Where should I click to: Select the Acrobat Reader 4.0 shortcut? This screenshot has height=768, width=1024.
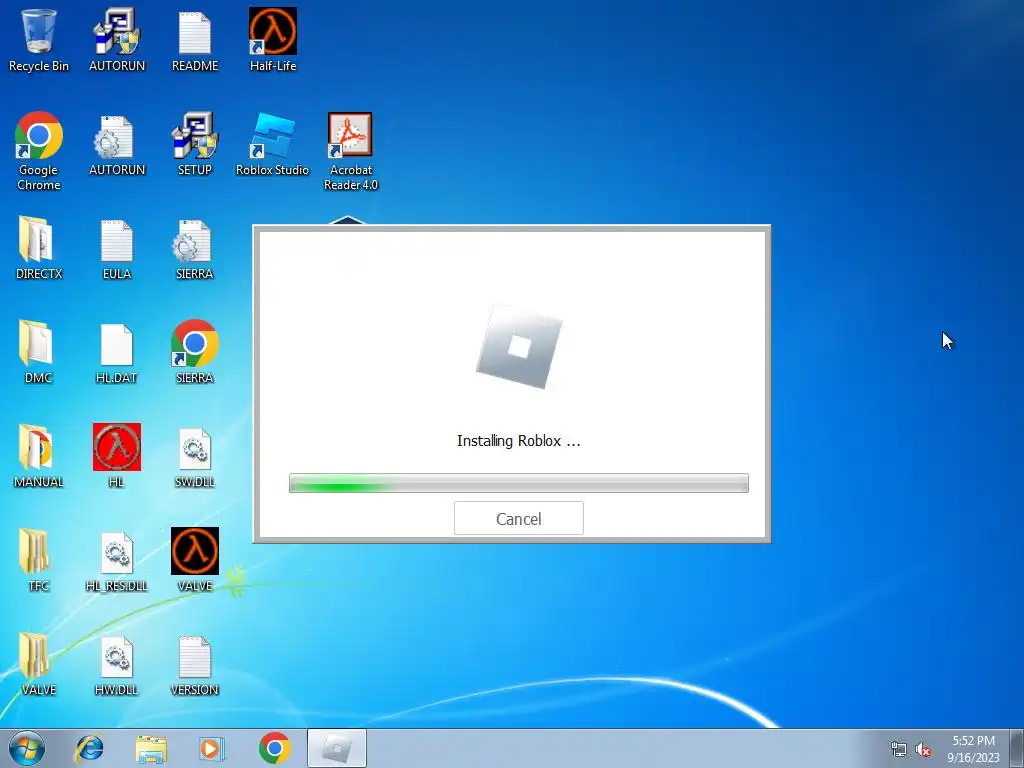[351, 151]
